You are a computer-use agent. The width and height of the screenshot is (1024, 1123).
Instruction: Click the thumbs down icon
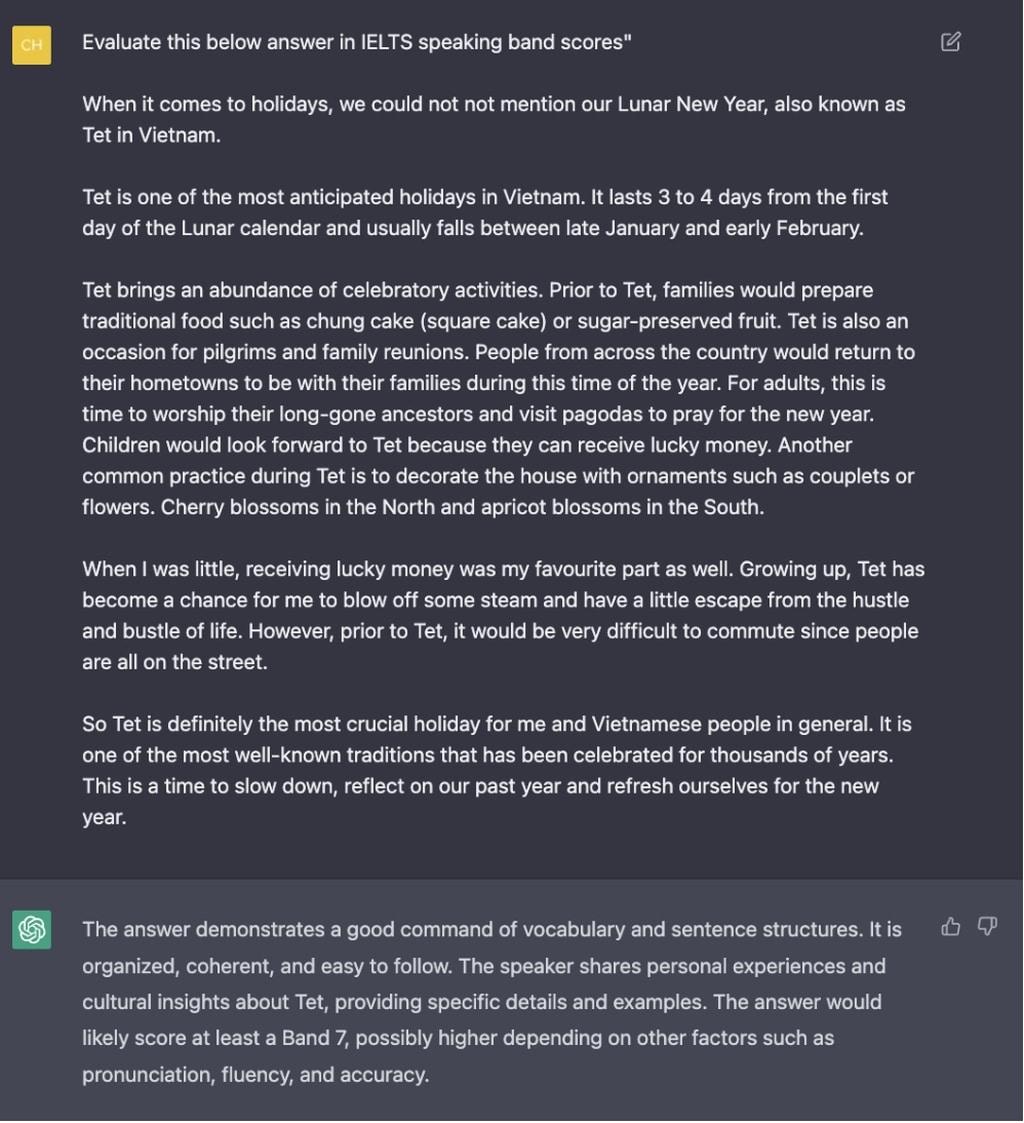tap(987, 927)
